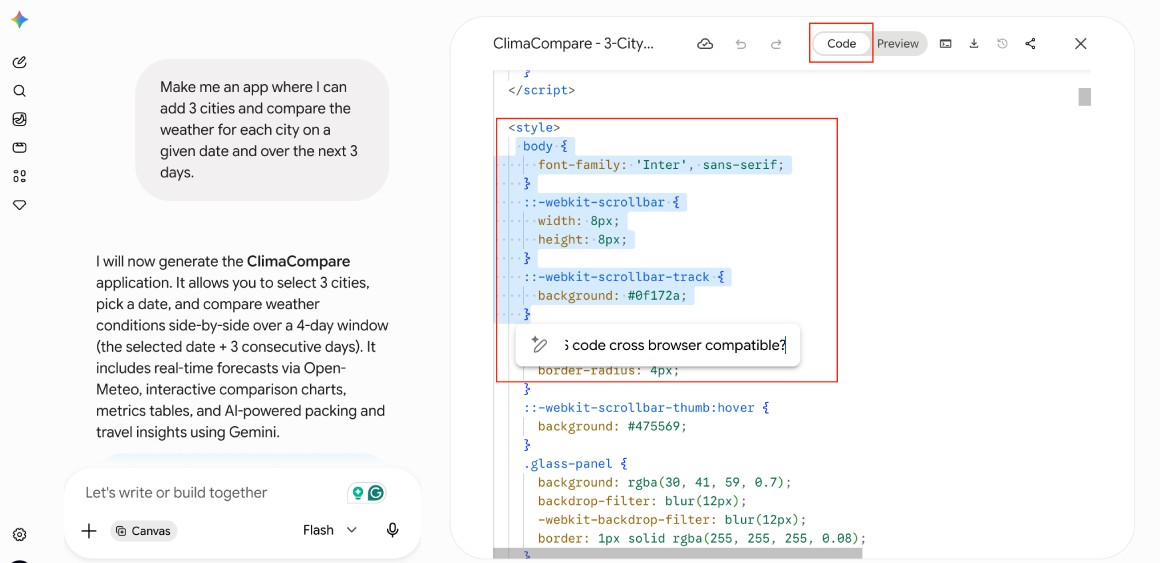
Task: Open the console panel icon
Action: tap(945, 44)
